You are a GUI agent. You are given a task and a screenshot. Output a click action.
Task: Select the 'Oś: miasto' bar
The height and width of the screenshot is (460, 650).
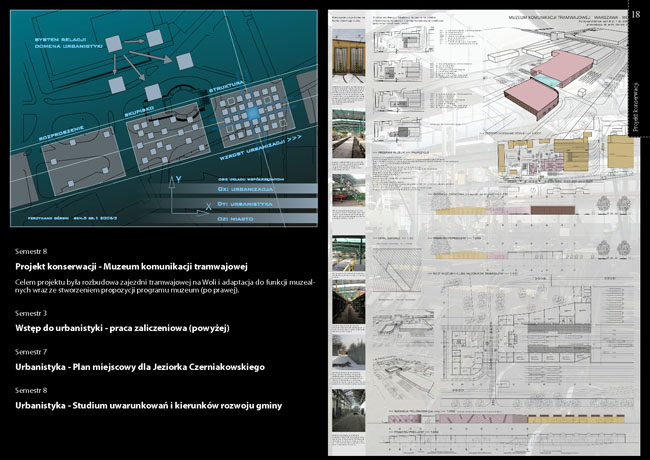coord(259,219)
